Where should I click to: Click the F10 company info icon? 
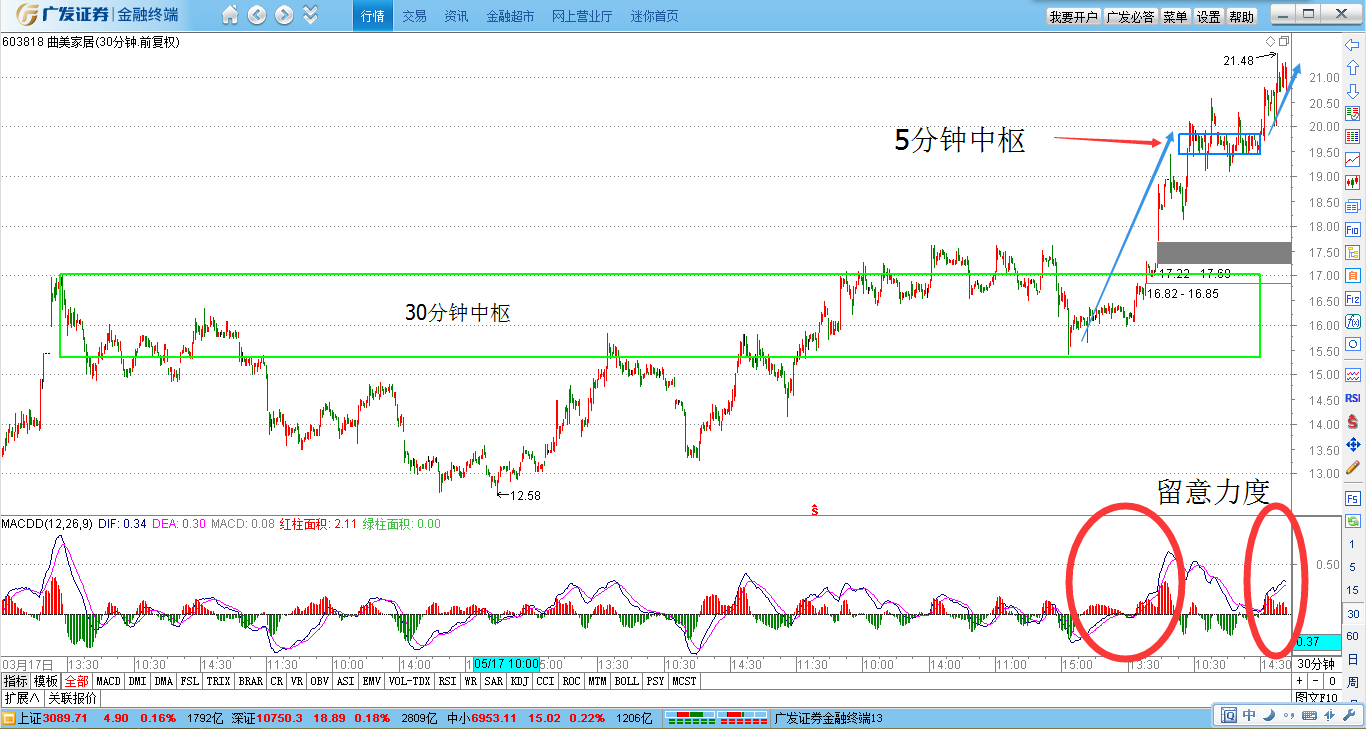coord(1353,229)
